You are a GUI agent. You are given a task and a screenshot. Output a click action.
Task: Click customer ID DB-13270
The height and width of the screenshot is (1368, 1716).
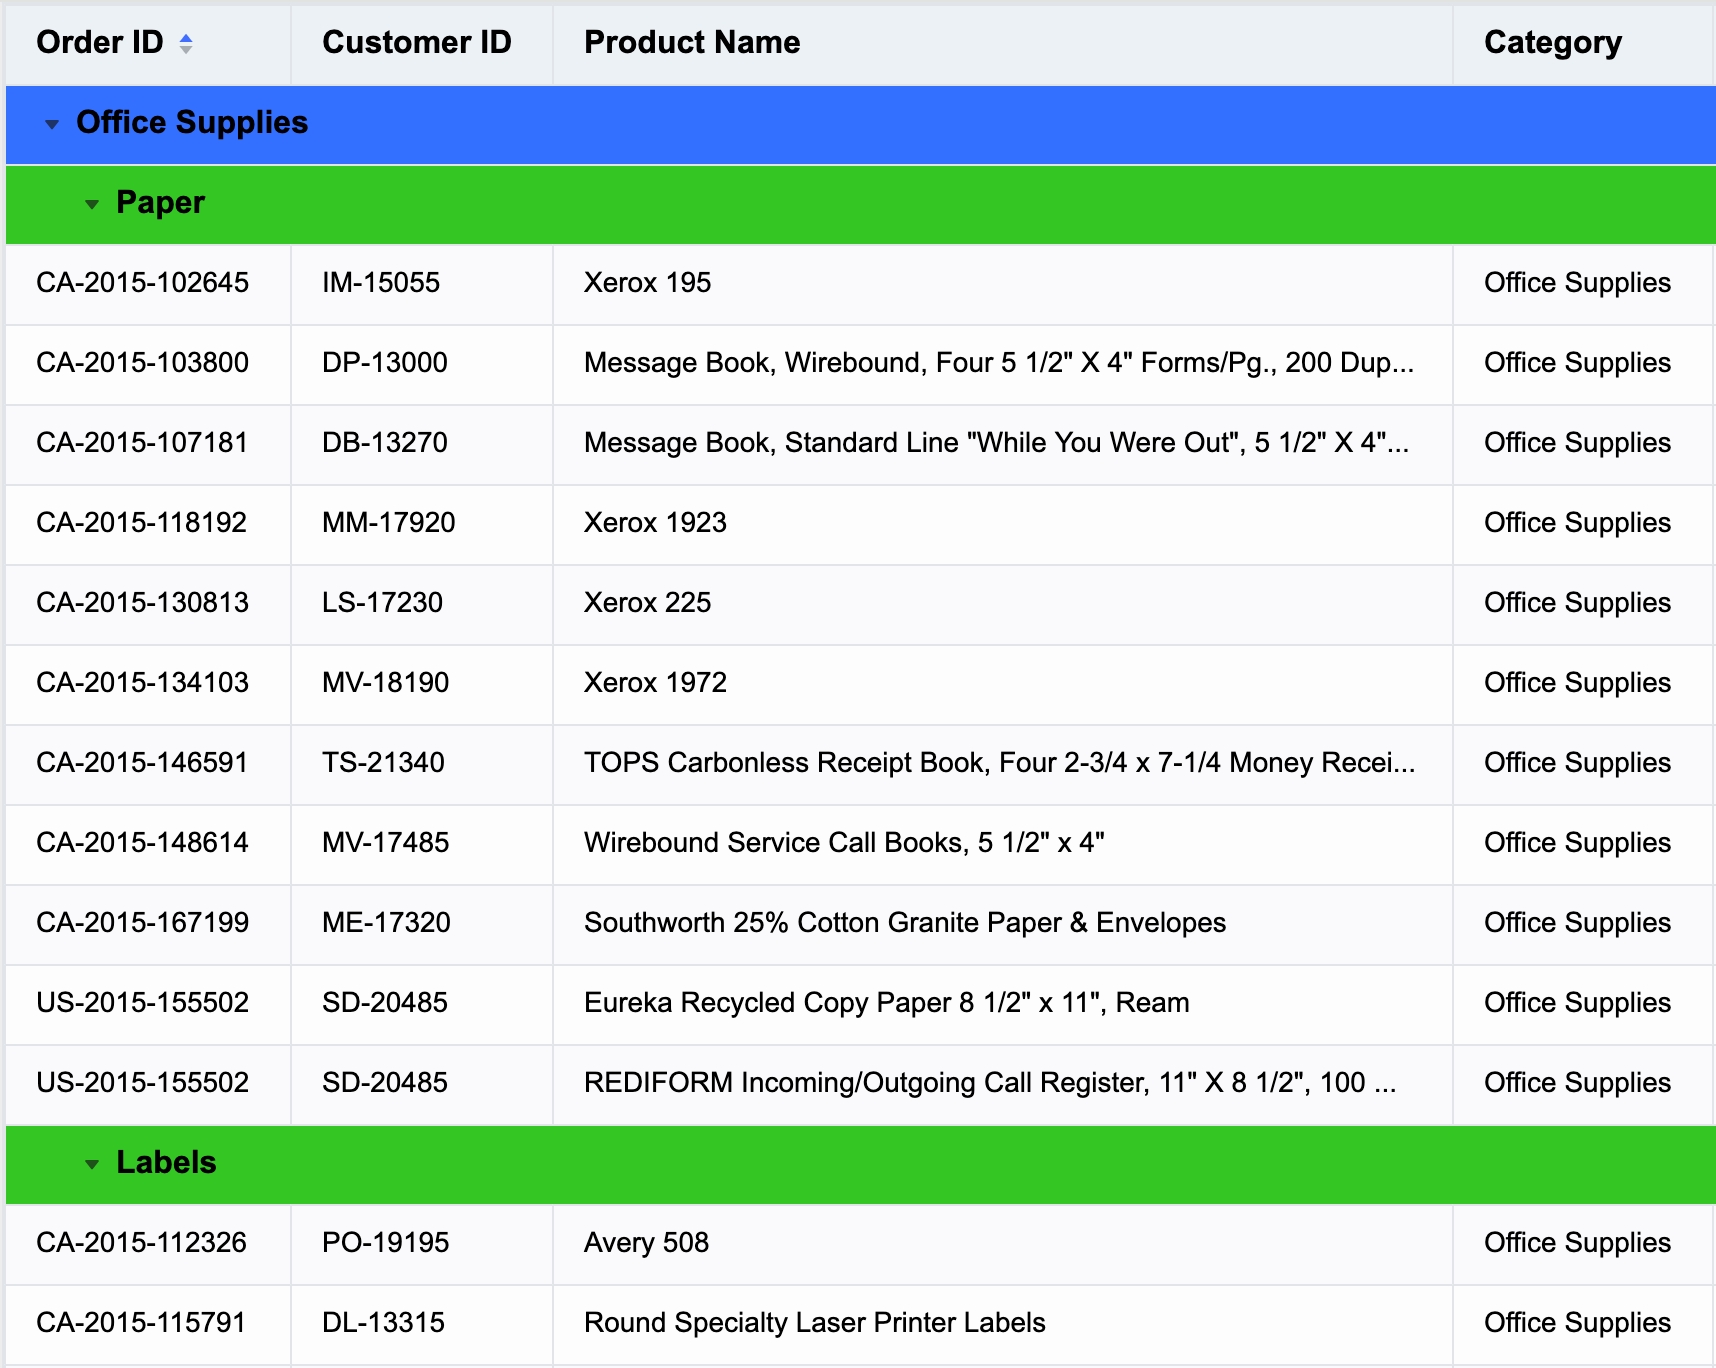click(x=422, y=444)
